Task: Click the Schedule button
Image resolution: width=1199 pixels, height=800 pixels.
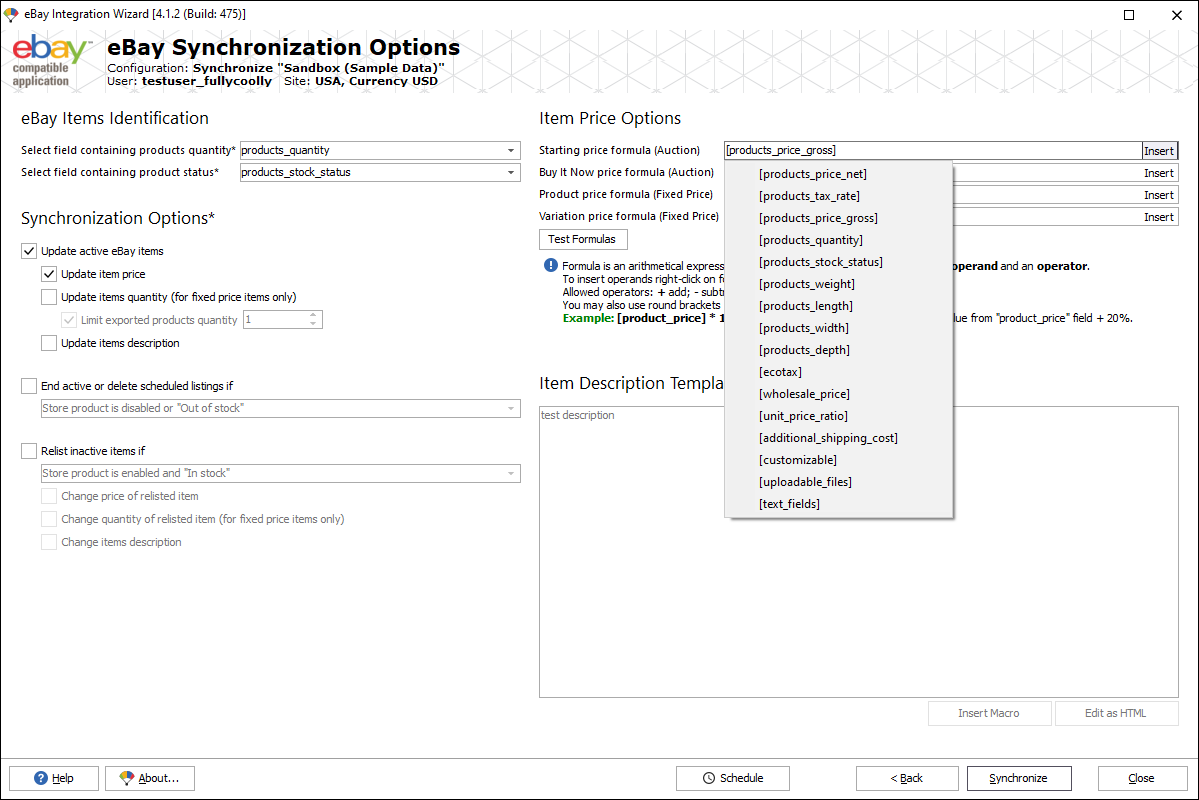Action: point(733,778)
